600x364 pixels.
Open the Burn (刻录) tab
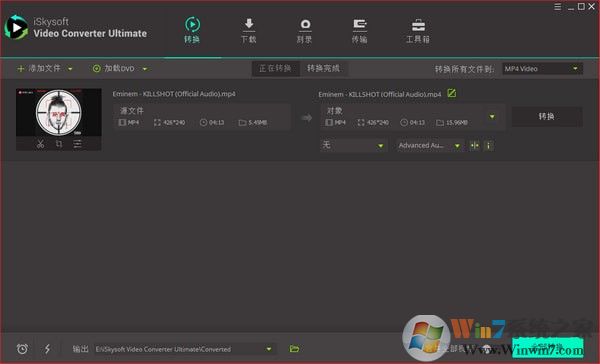(x=305, y=30)
